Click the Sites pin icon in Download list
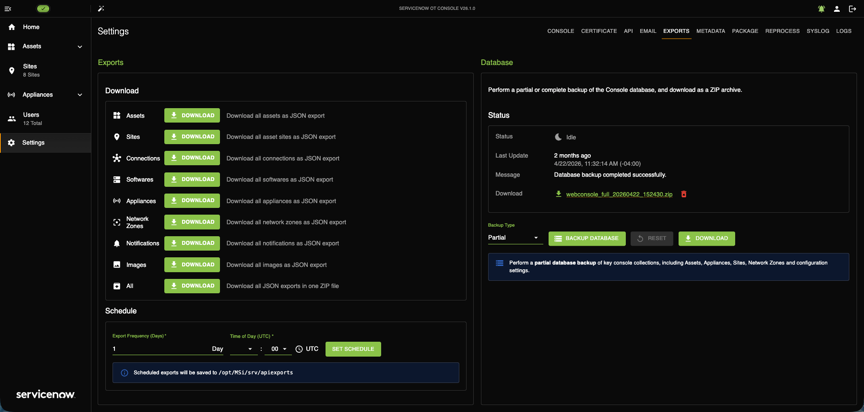This screenshot has width=864, height=412. click(116, 137)
